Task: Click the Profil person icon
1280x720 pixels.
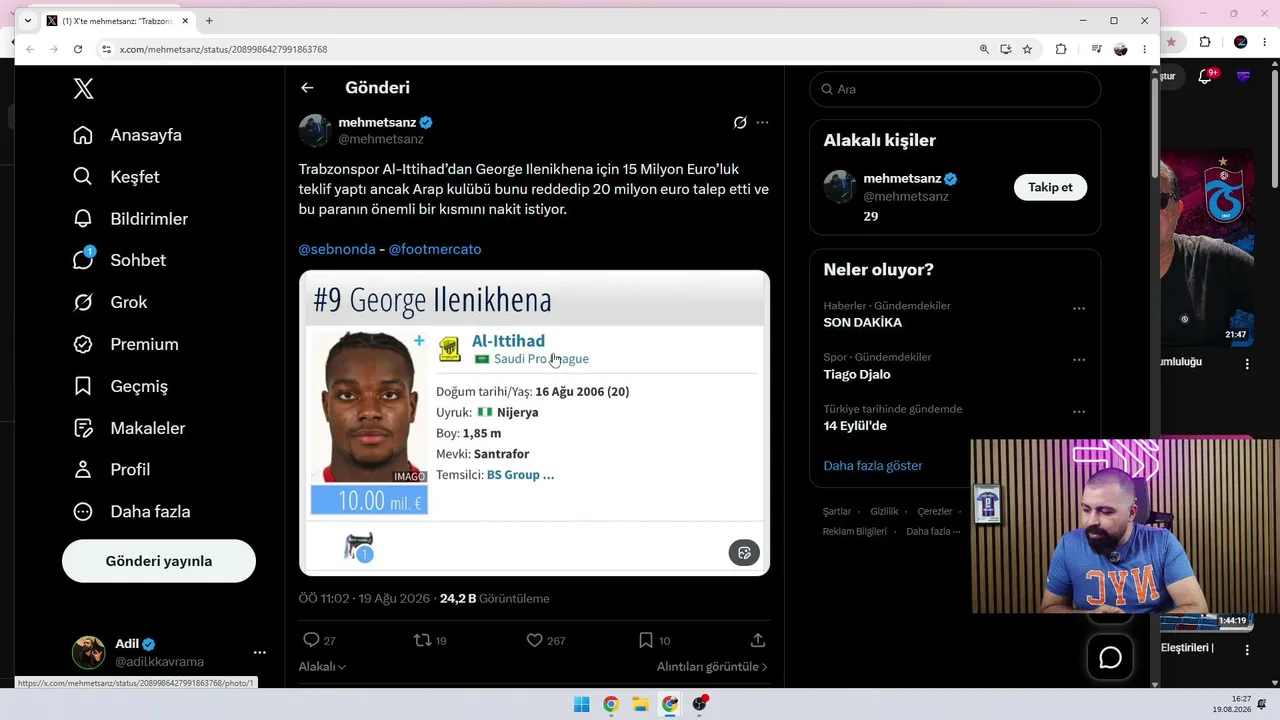Action: pos(83,469)
